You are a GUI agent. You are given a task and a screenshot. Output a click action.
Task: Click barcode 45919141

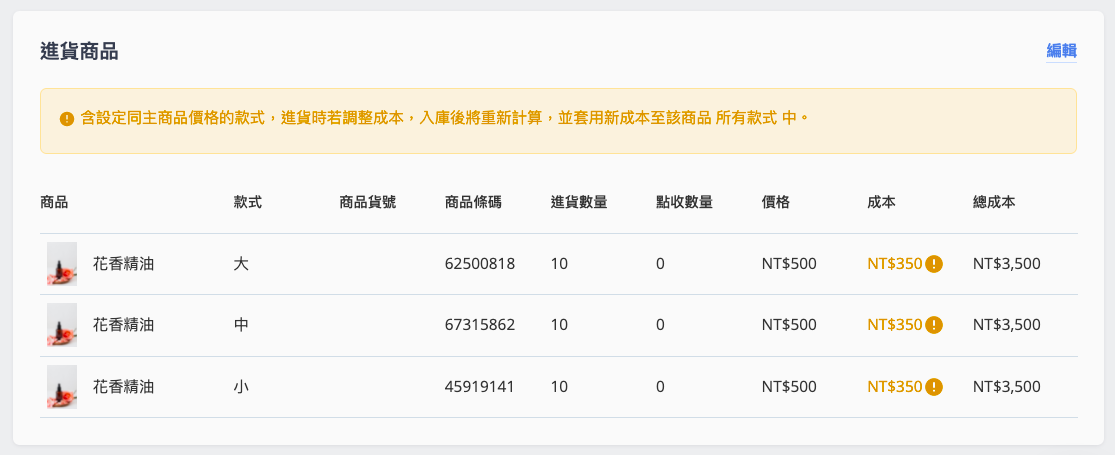479,387
